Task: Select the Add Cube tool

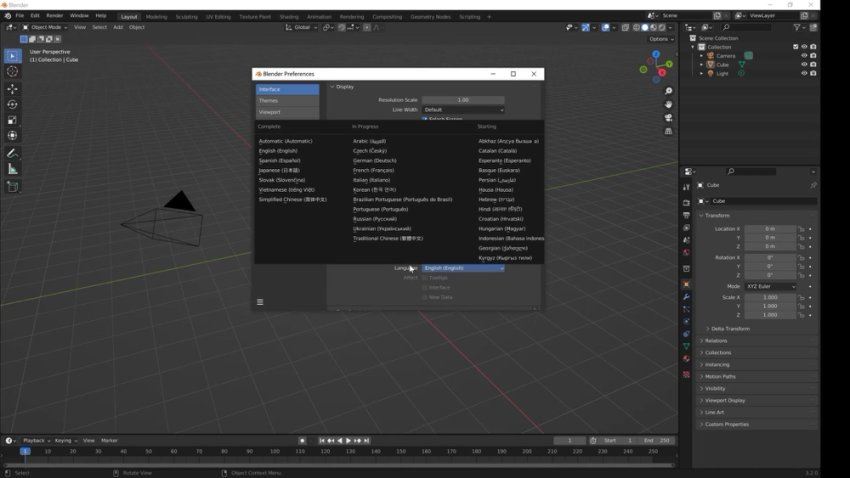Action: pyautogui.click(x=12, y=187)
